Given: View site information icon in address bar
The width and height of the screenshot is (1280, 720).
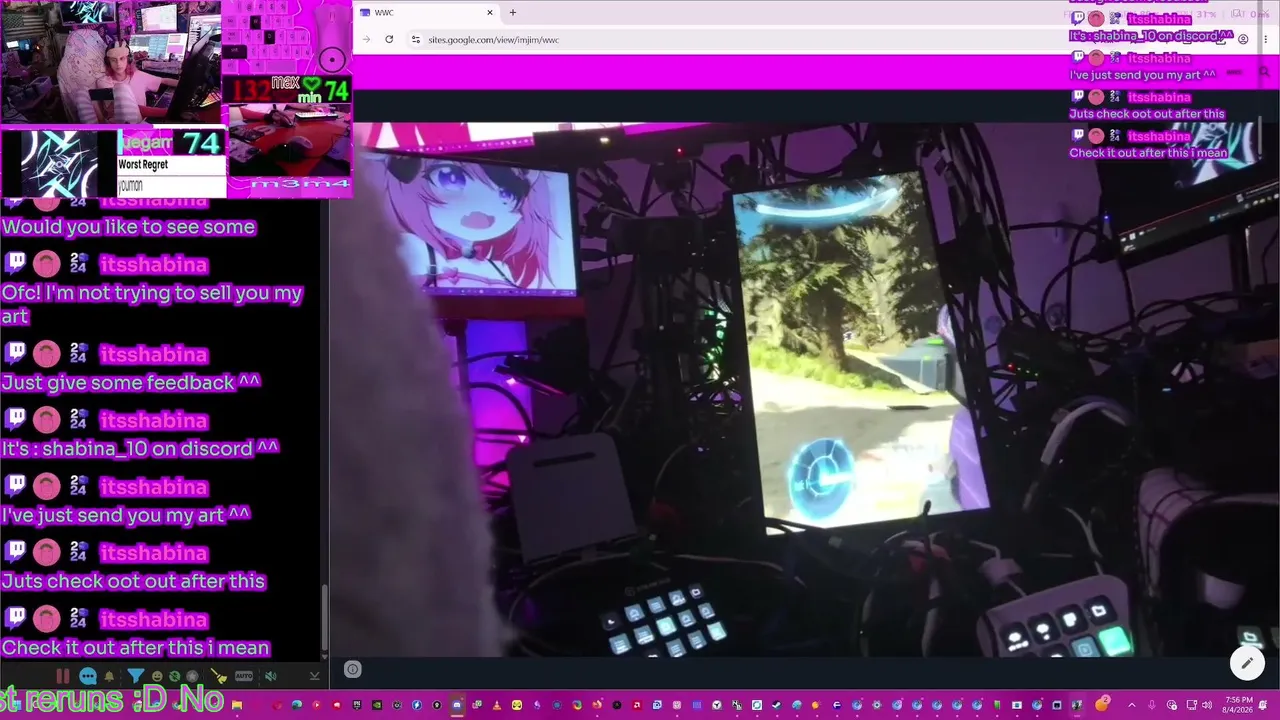Looking at the screenshot, I should 415,40.
